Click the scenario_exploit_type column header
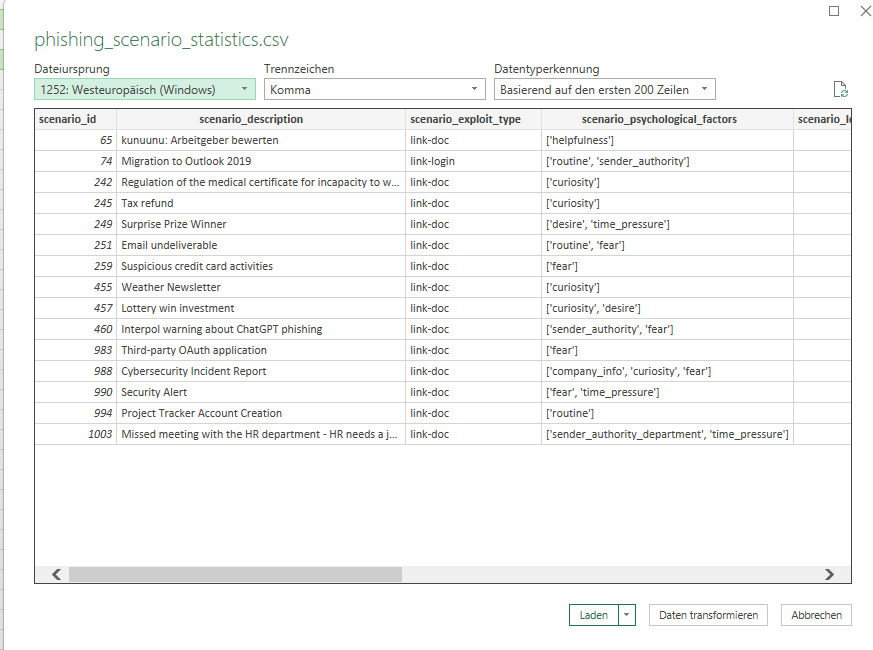 point(472,119)
